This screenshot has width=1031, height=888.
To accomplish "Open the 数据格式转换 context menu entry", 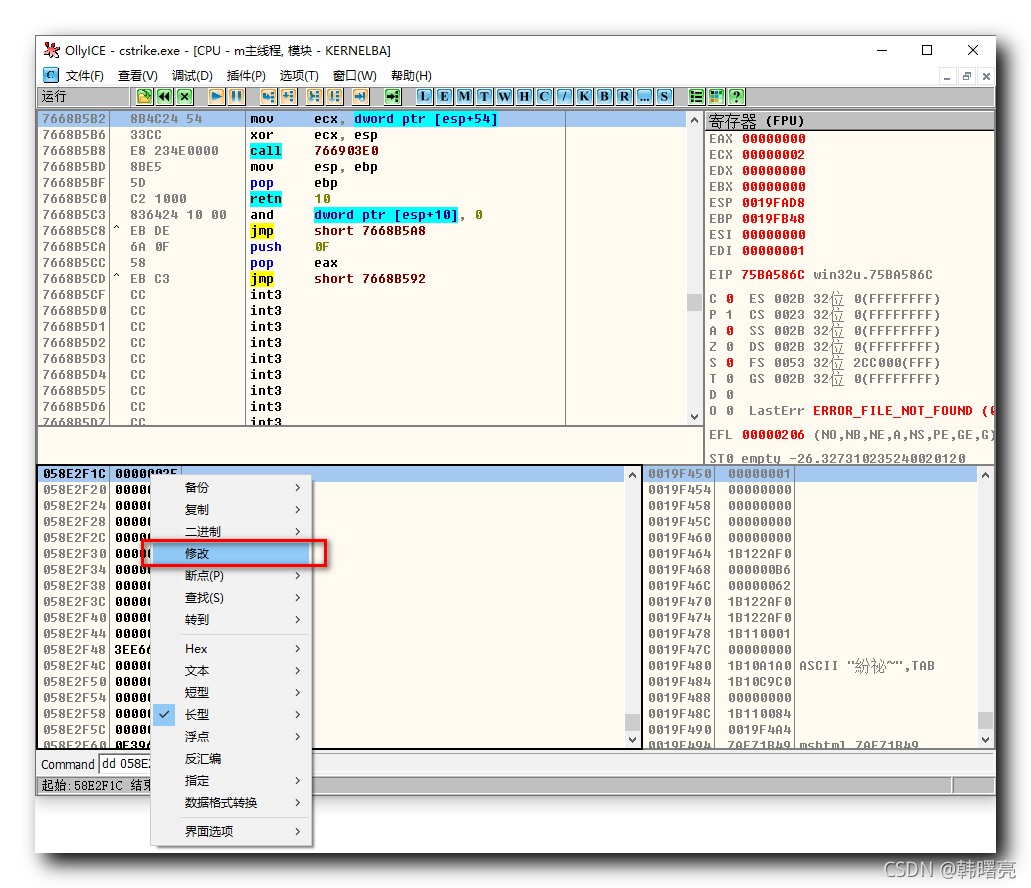I will click(231, 803).
